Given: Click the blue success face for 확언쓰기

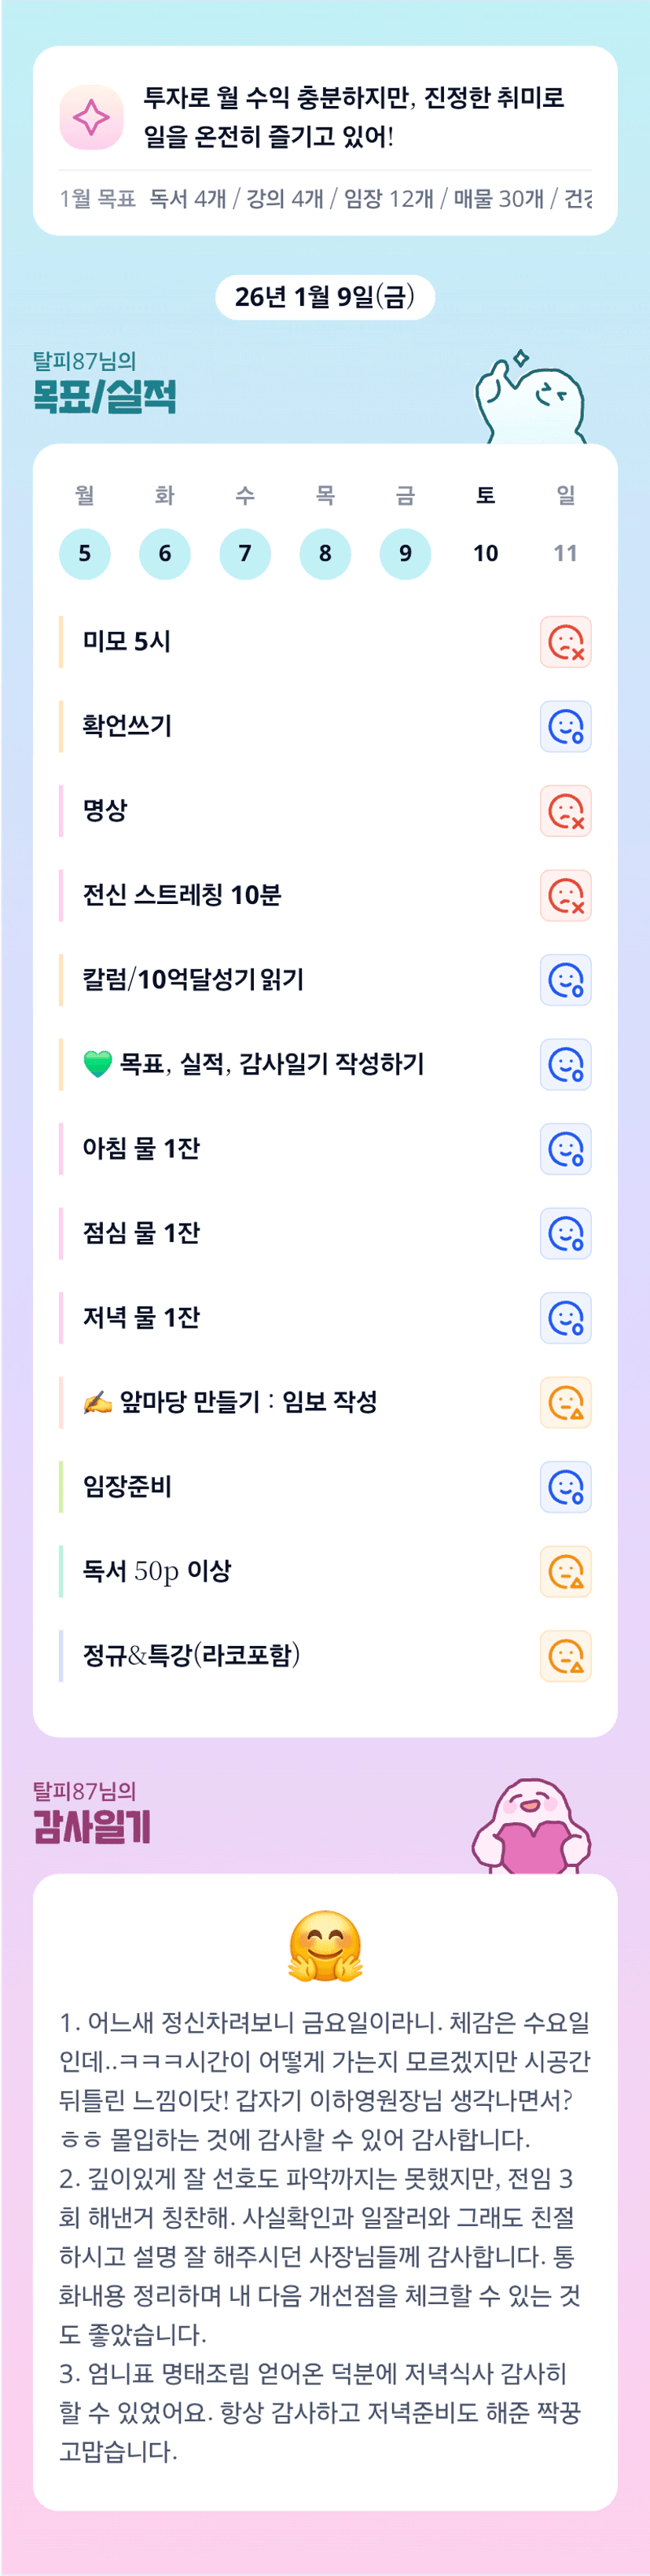Looking at the screenshot, I should (565, 726).
